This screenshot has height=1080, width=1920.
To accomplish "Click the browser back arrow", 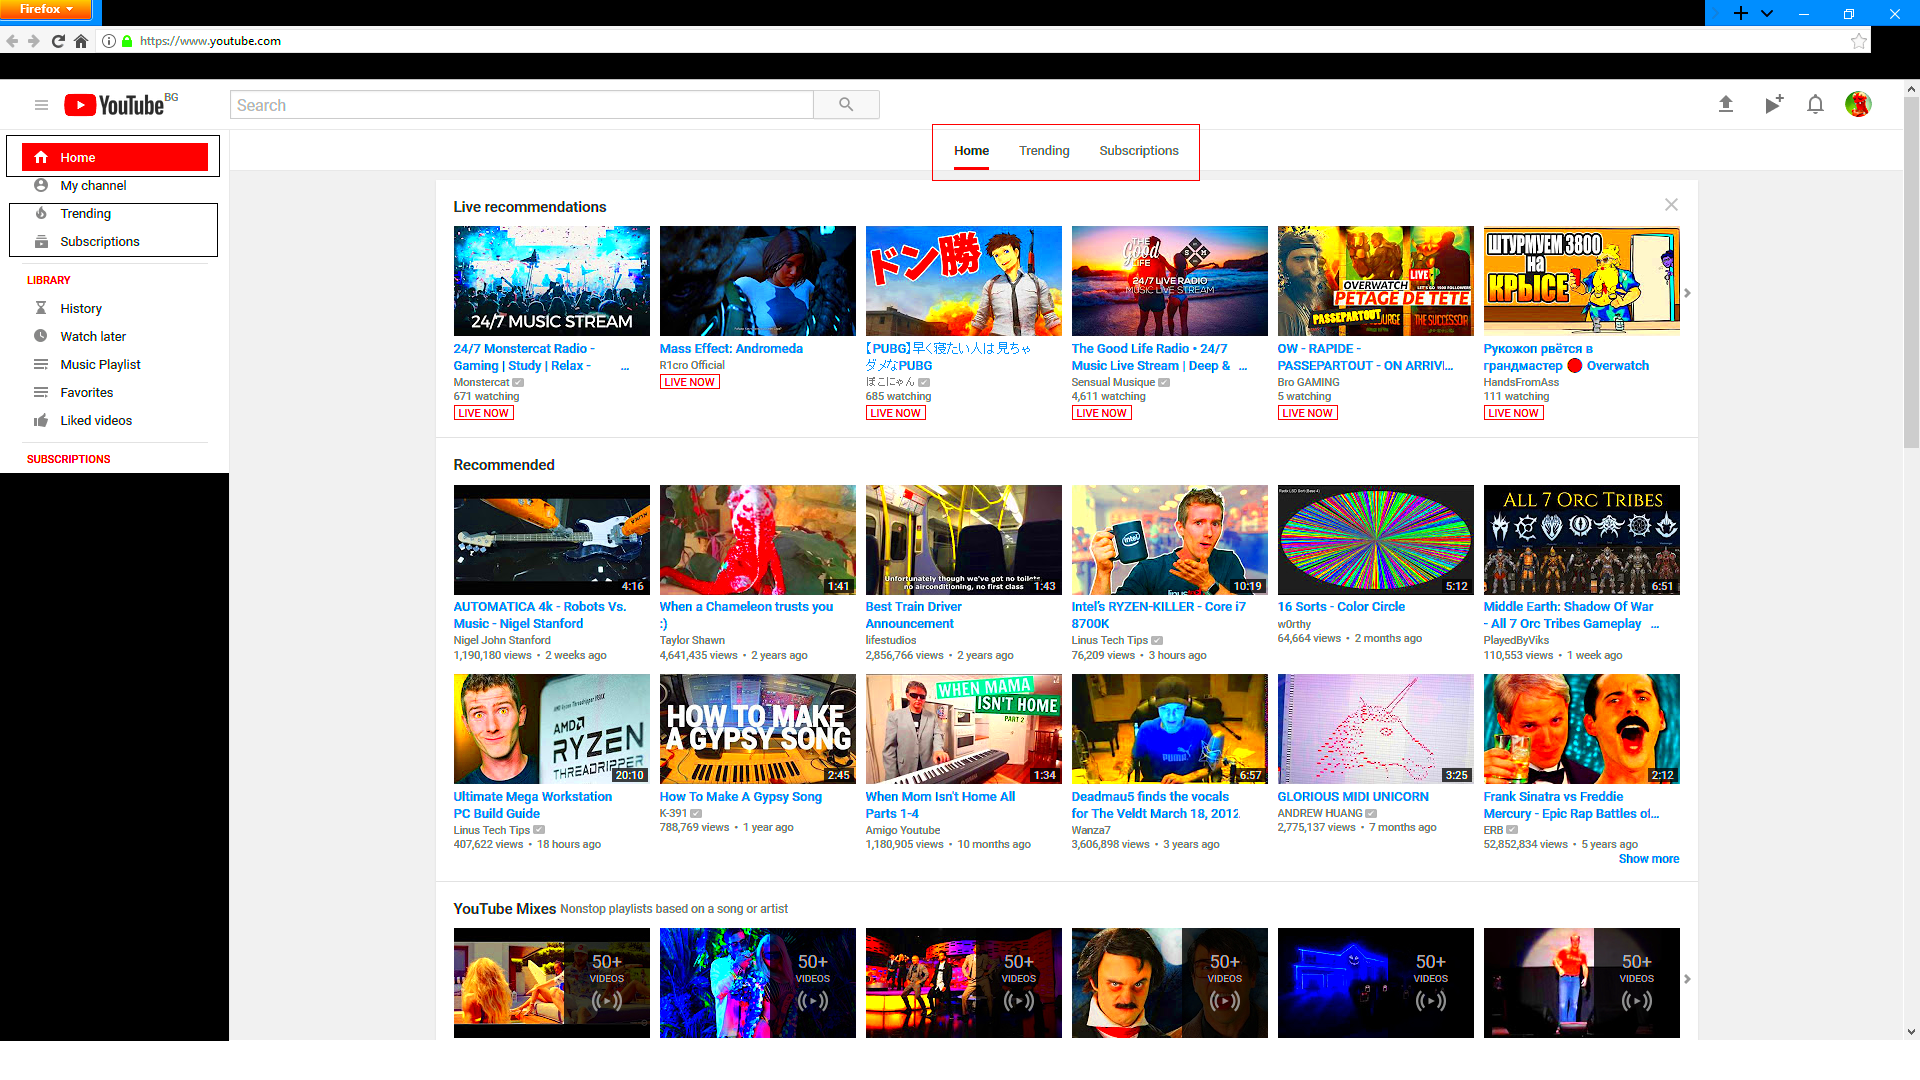I will [x=12, y=41].
